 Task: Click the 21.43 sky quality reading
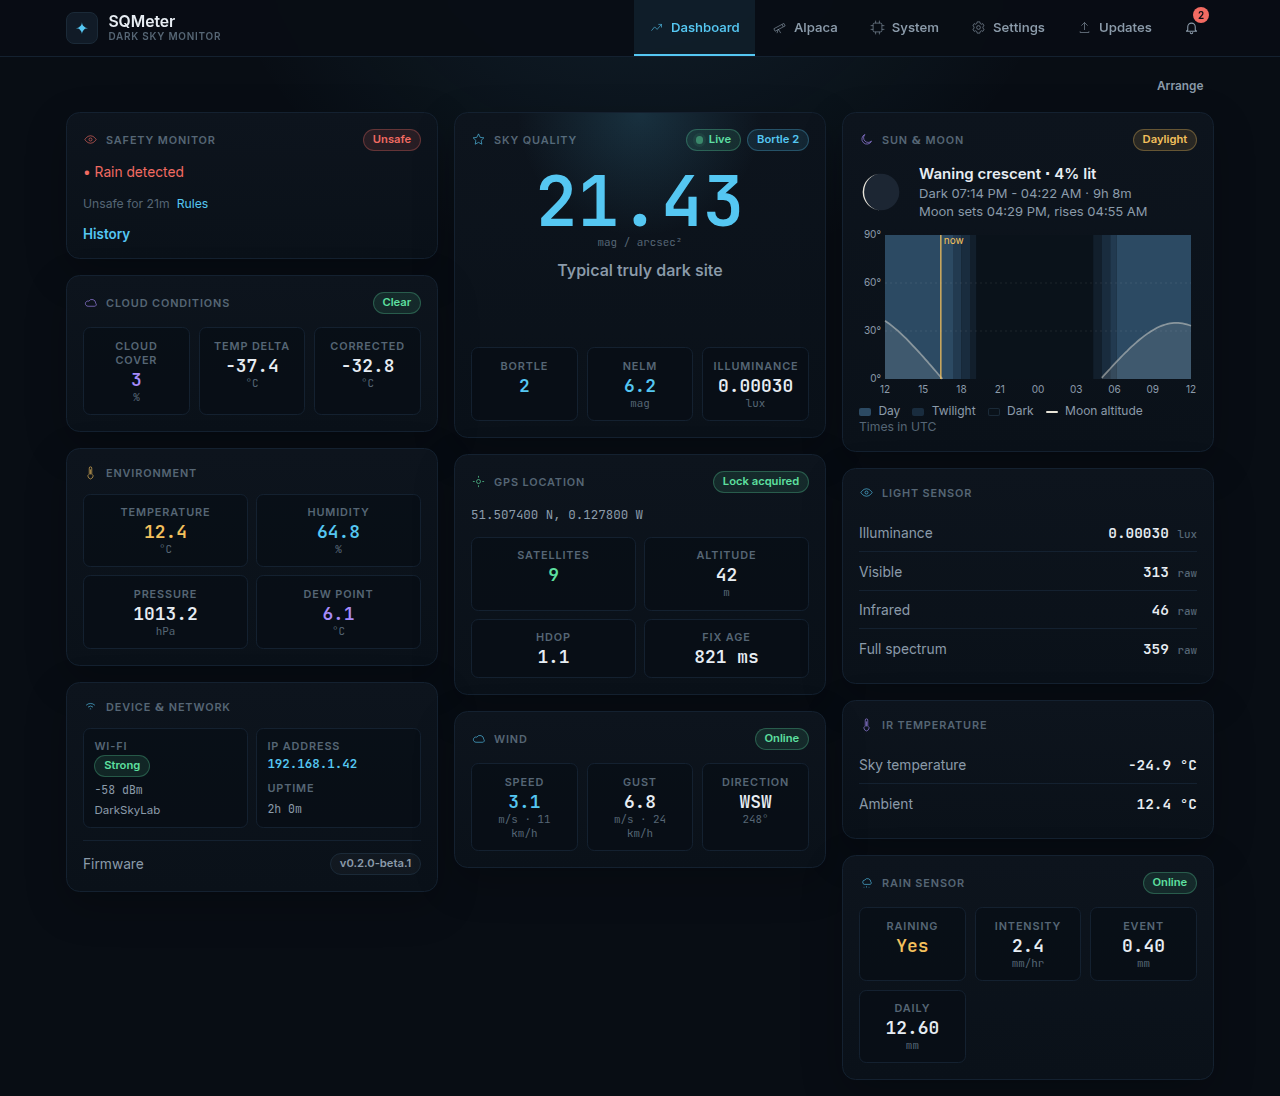pos(640,201)
